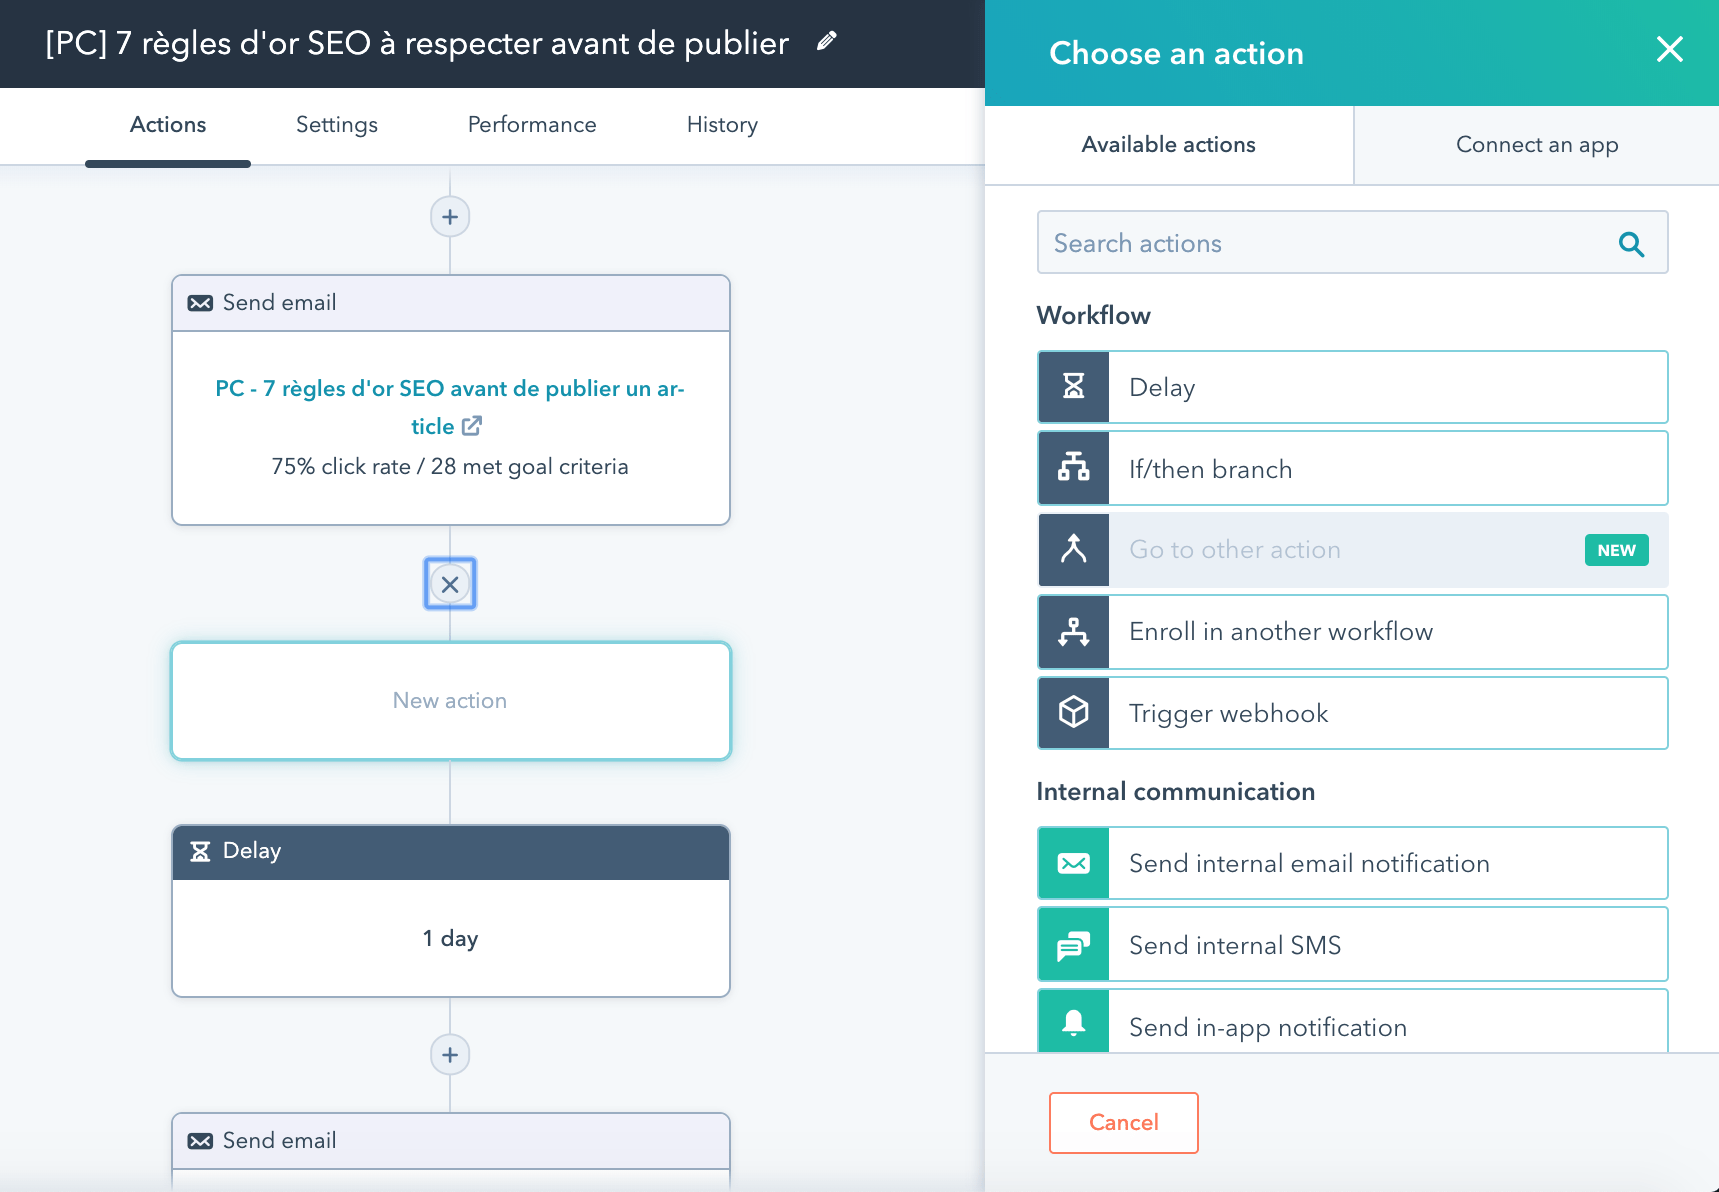Select the New action placeholder card
This screenshot has width=1719, height=1192.
tap(451, 701)
